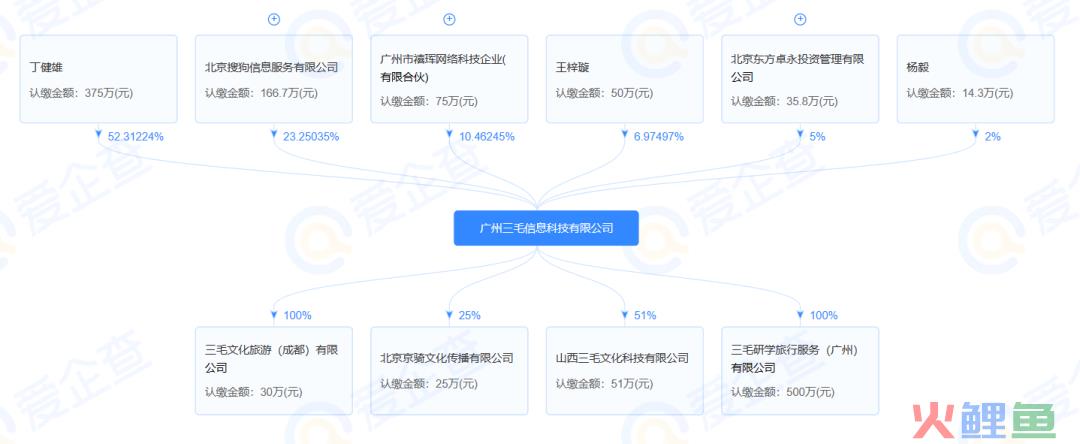Click 认缴金额：51万(元) text
Screen dimensions: 1080x444
click(605, 384)
